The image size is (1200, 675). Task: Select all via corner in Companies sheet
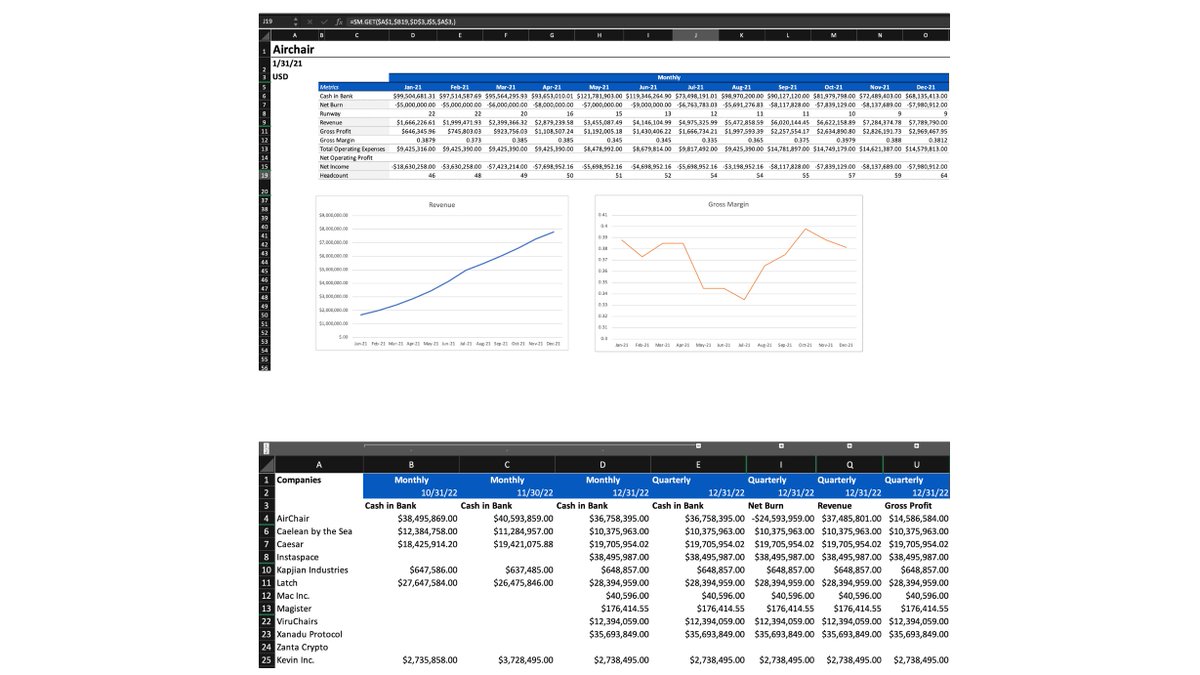coord(267,464)
